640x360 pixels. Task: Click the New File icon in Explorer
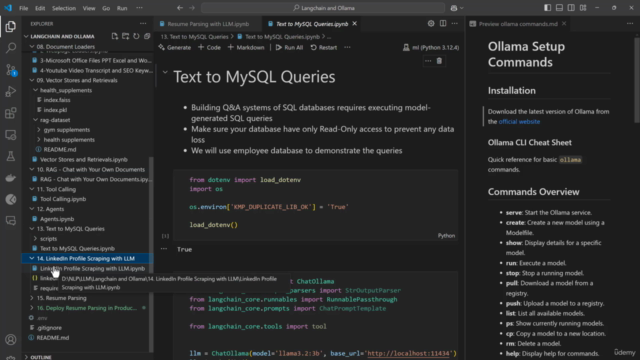(115, 36)
